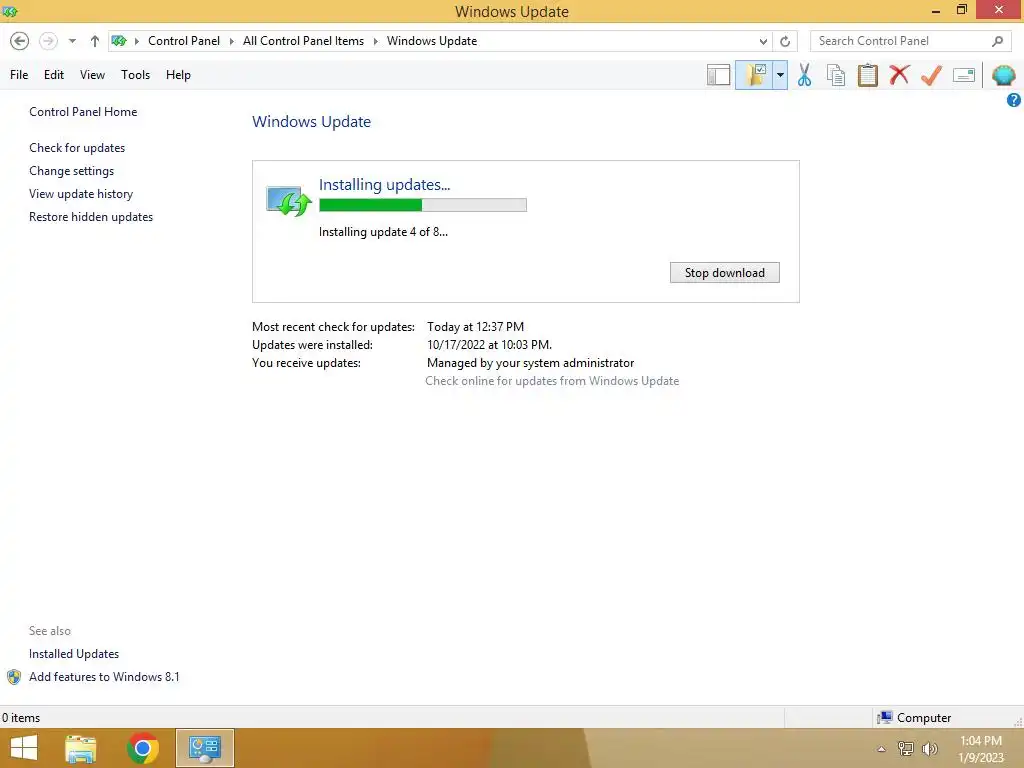The height and width of the screenshot is (768, 1024).
Task: Click '10/17/2022 at 10:03 PM.' value
Action: coord(489,345)
